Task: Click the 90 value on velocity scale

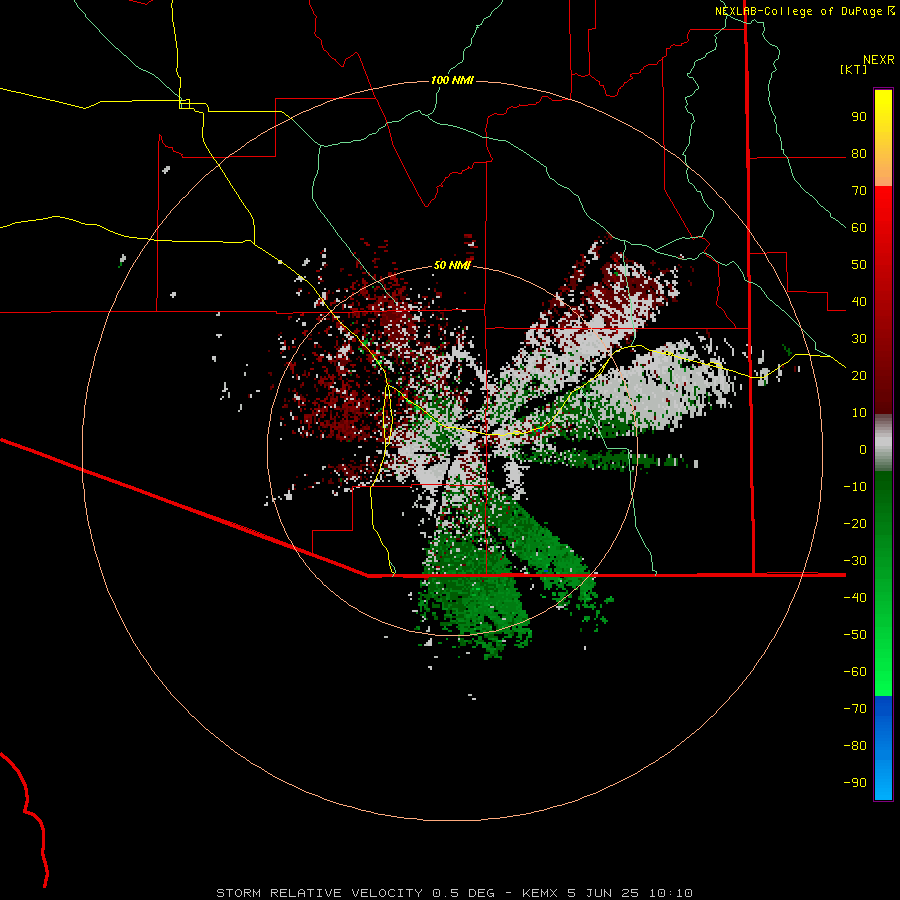Action: pyautogui.click(x=859, y=117)
